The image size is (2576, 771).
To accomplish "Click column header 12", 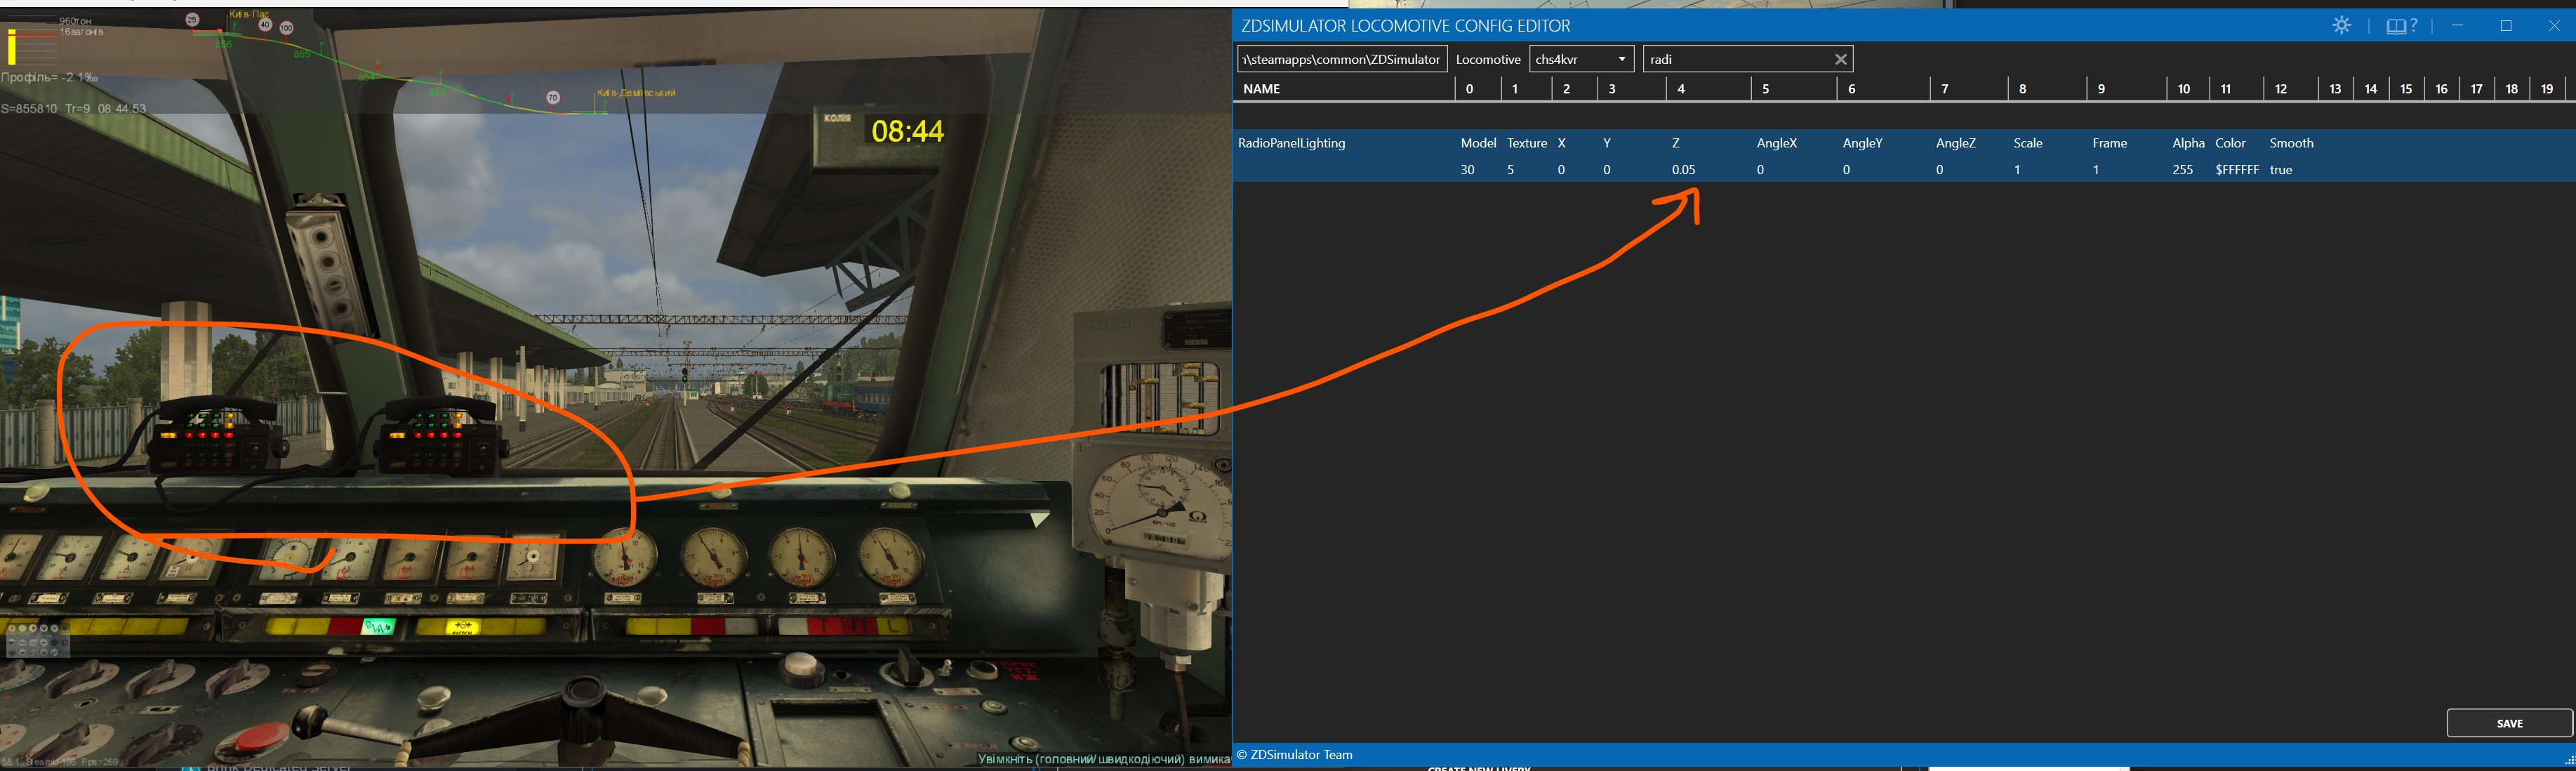I will [2281, 89].
